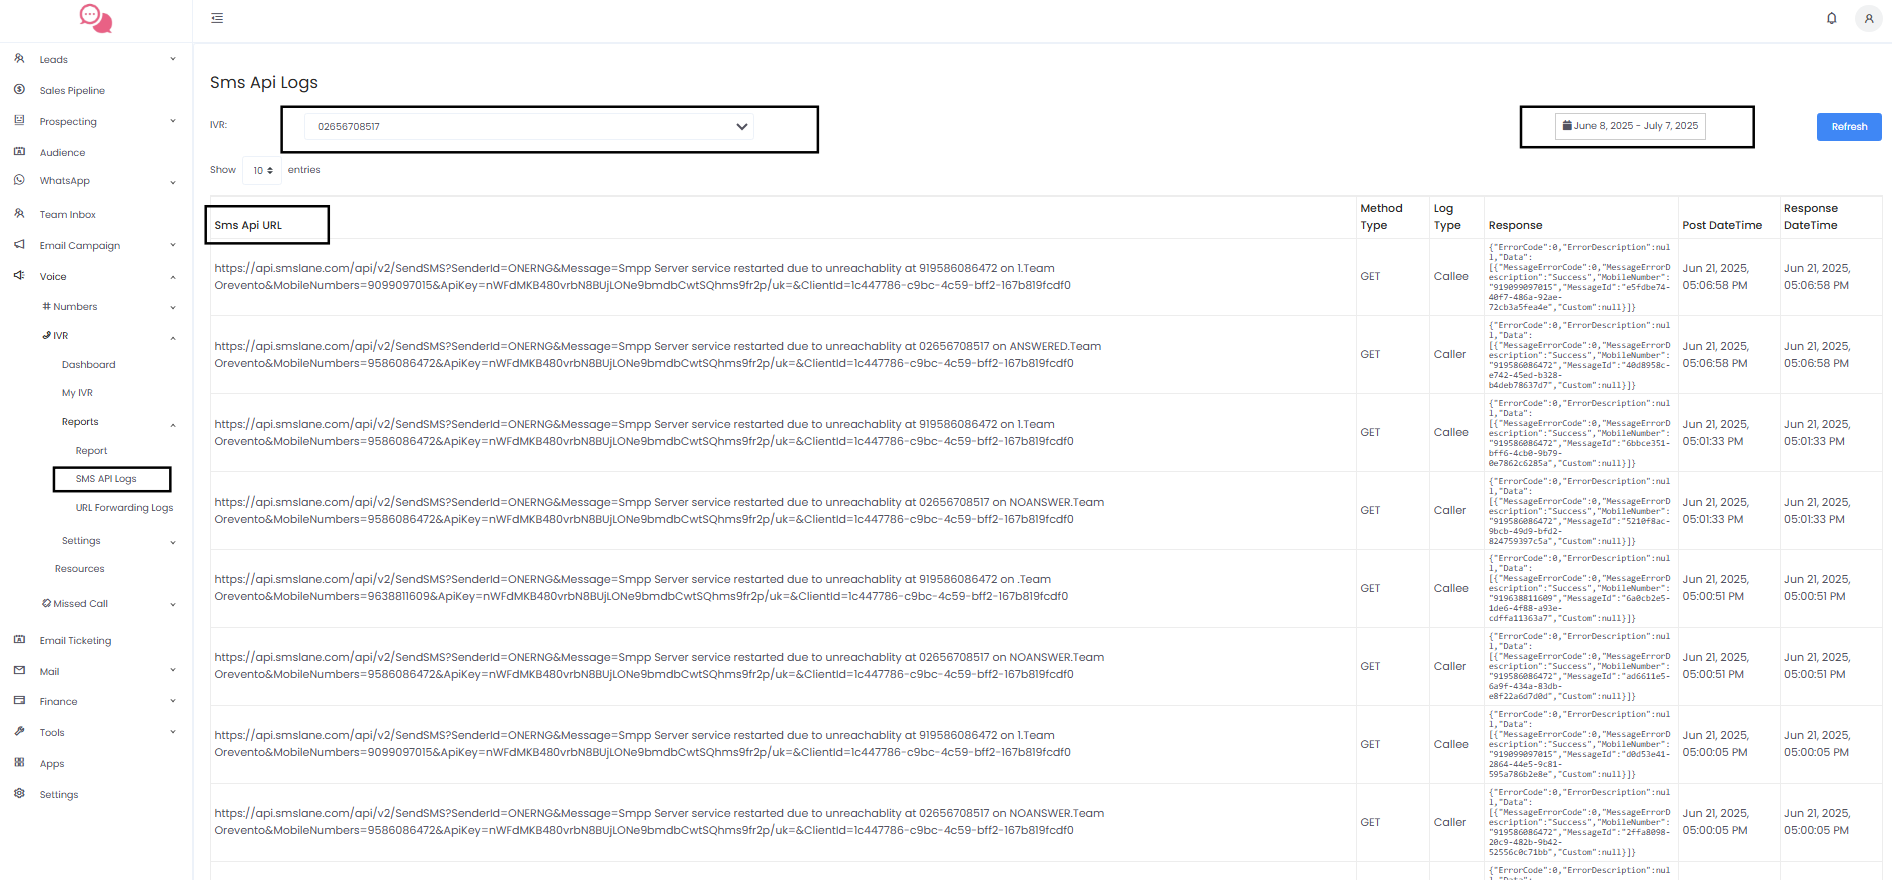Screen dimensions: 1892x880
Task: Click the Email Ticketing icon
Action: pos(19,640)
